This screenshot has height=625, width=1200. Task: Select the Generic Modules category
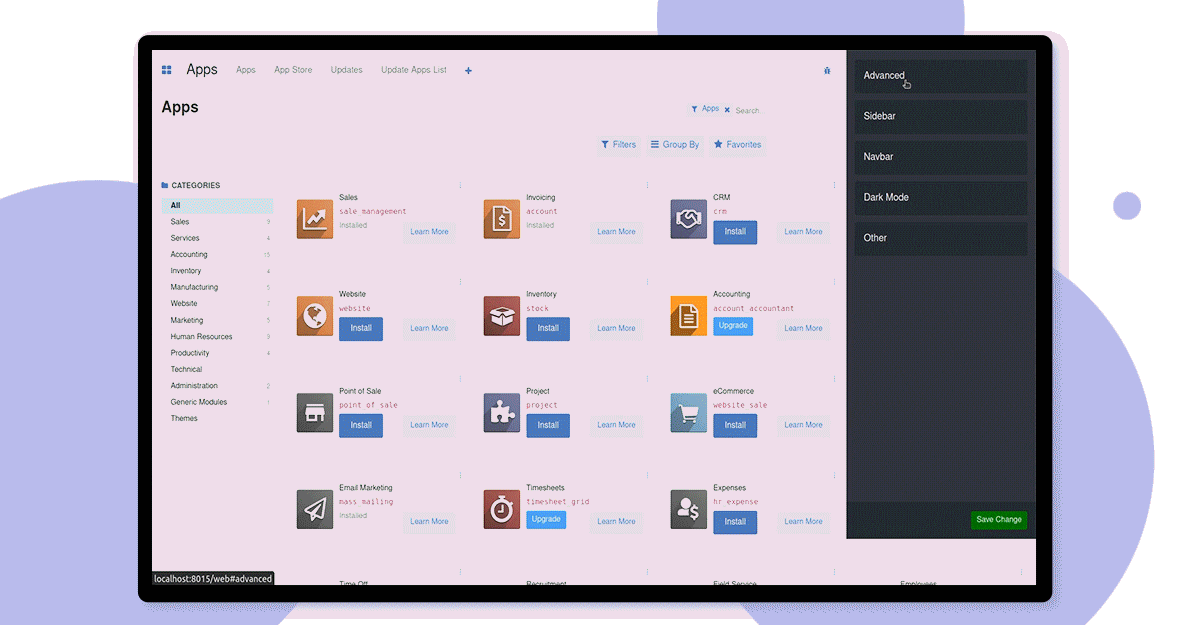point(217,402)
